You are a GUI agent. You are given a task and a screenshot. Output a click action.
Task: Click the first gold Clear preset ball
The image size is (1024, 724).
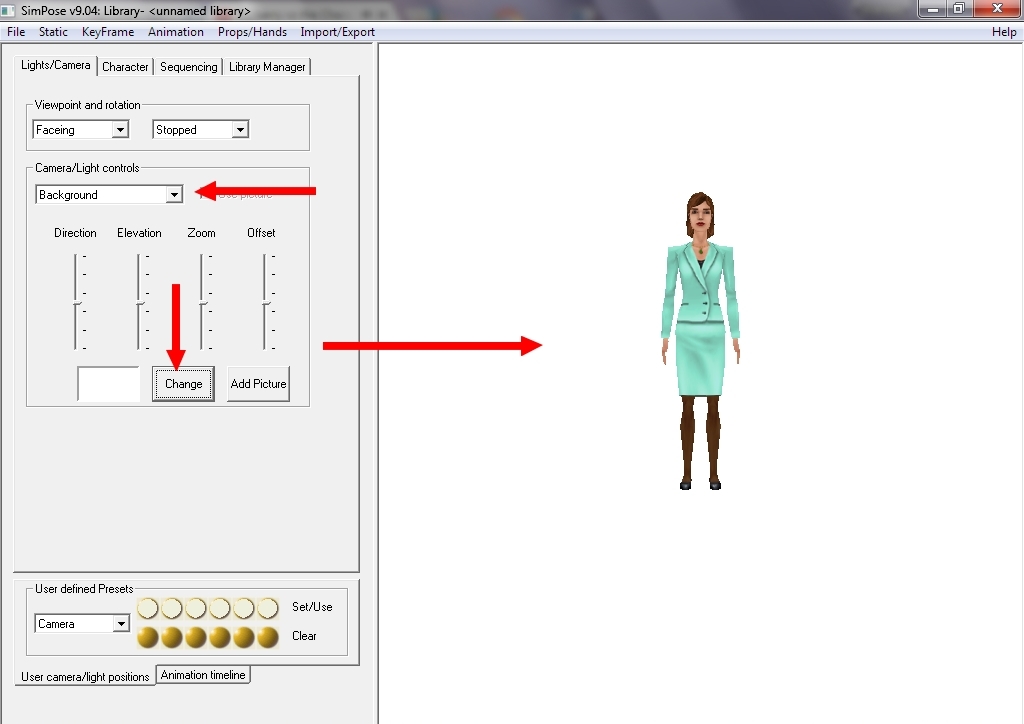148,637
